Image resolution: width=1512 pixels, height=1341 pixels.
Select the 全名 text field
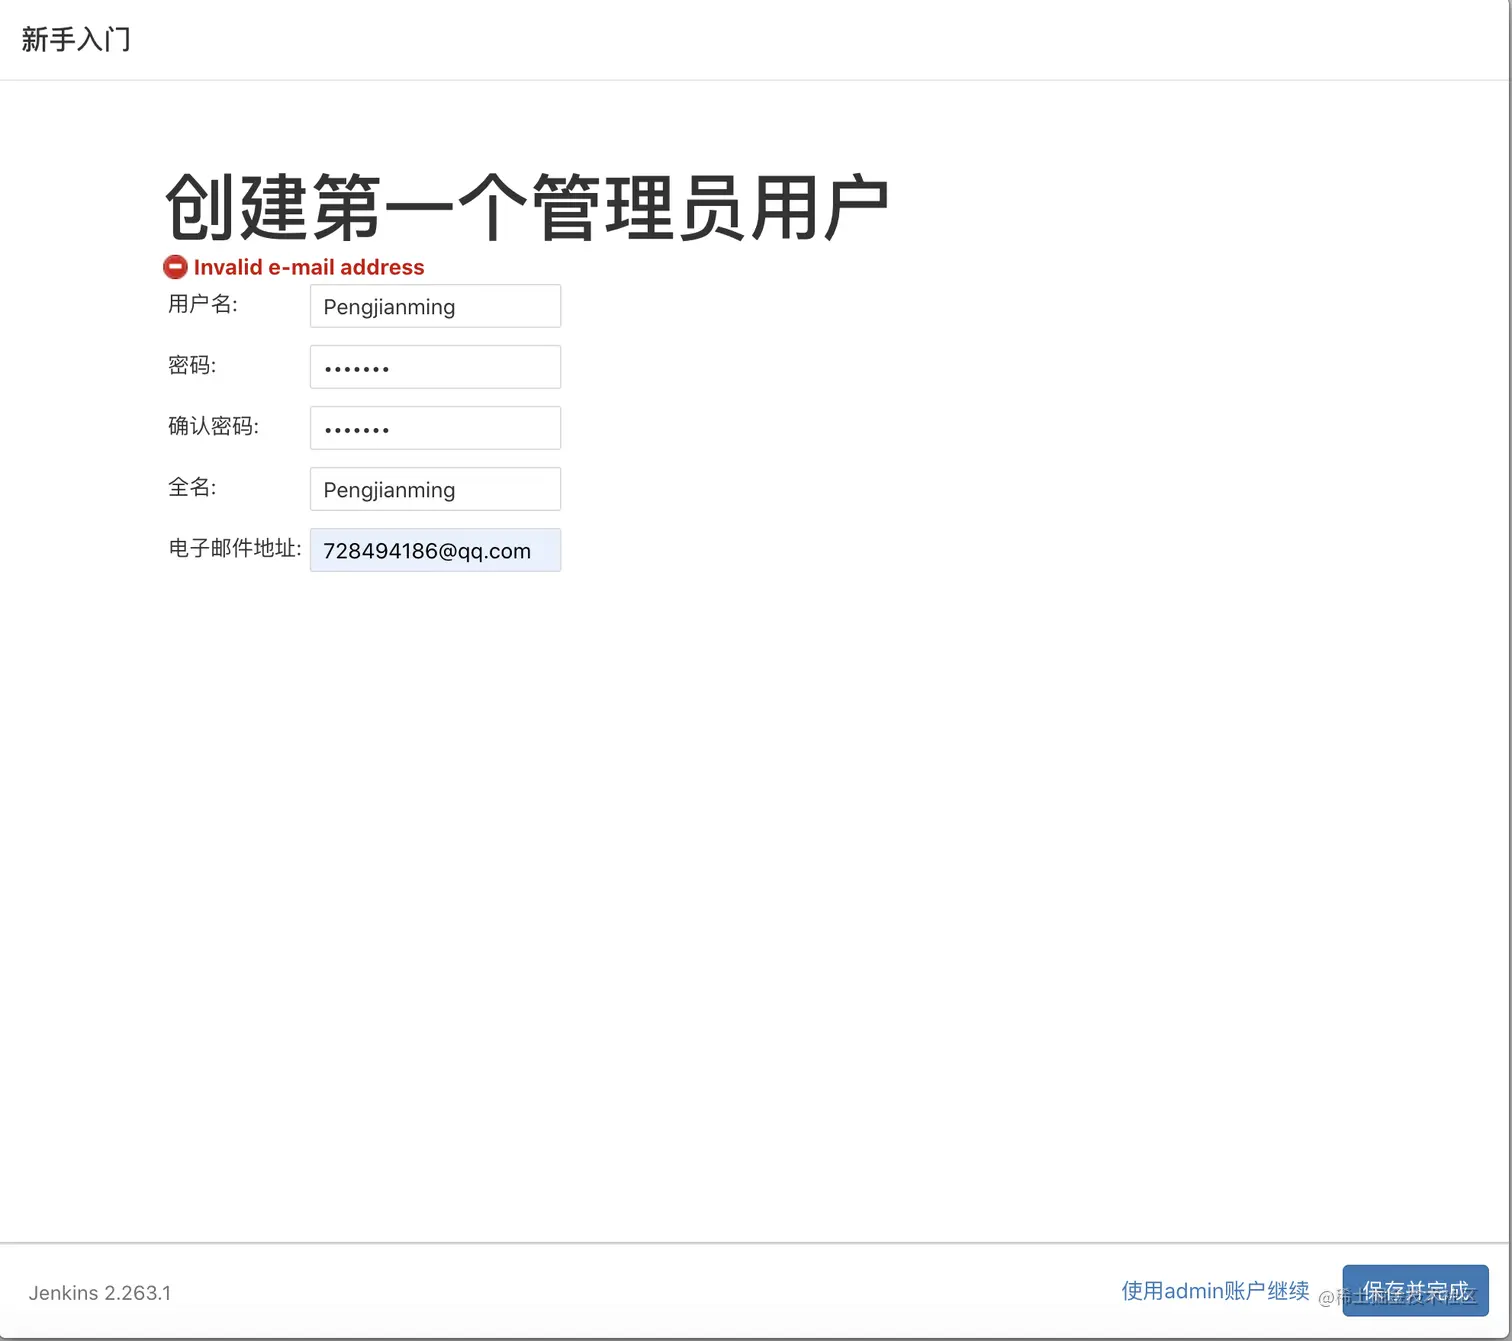pyautogui.click(x=435, y=489)
